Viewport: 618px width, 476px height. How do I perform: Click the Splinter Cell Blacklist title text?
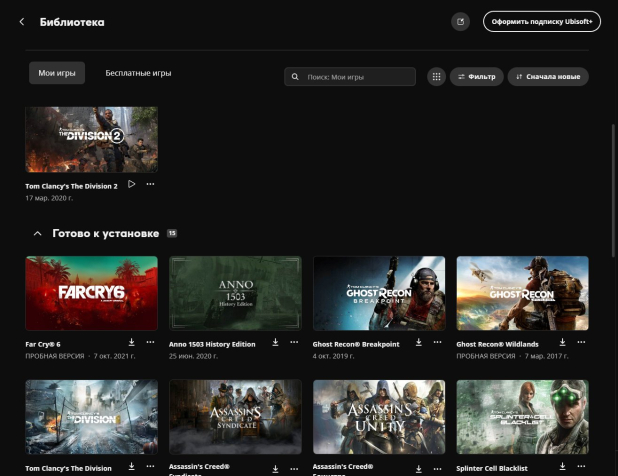coord(492,469)
